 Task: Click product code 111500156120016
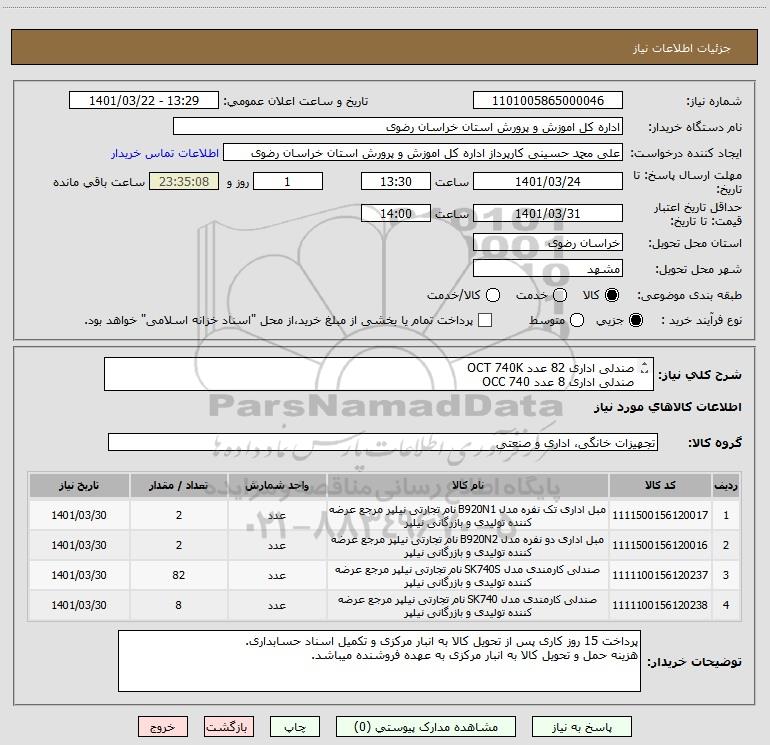tap(660, 545)
